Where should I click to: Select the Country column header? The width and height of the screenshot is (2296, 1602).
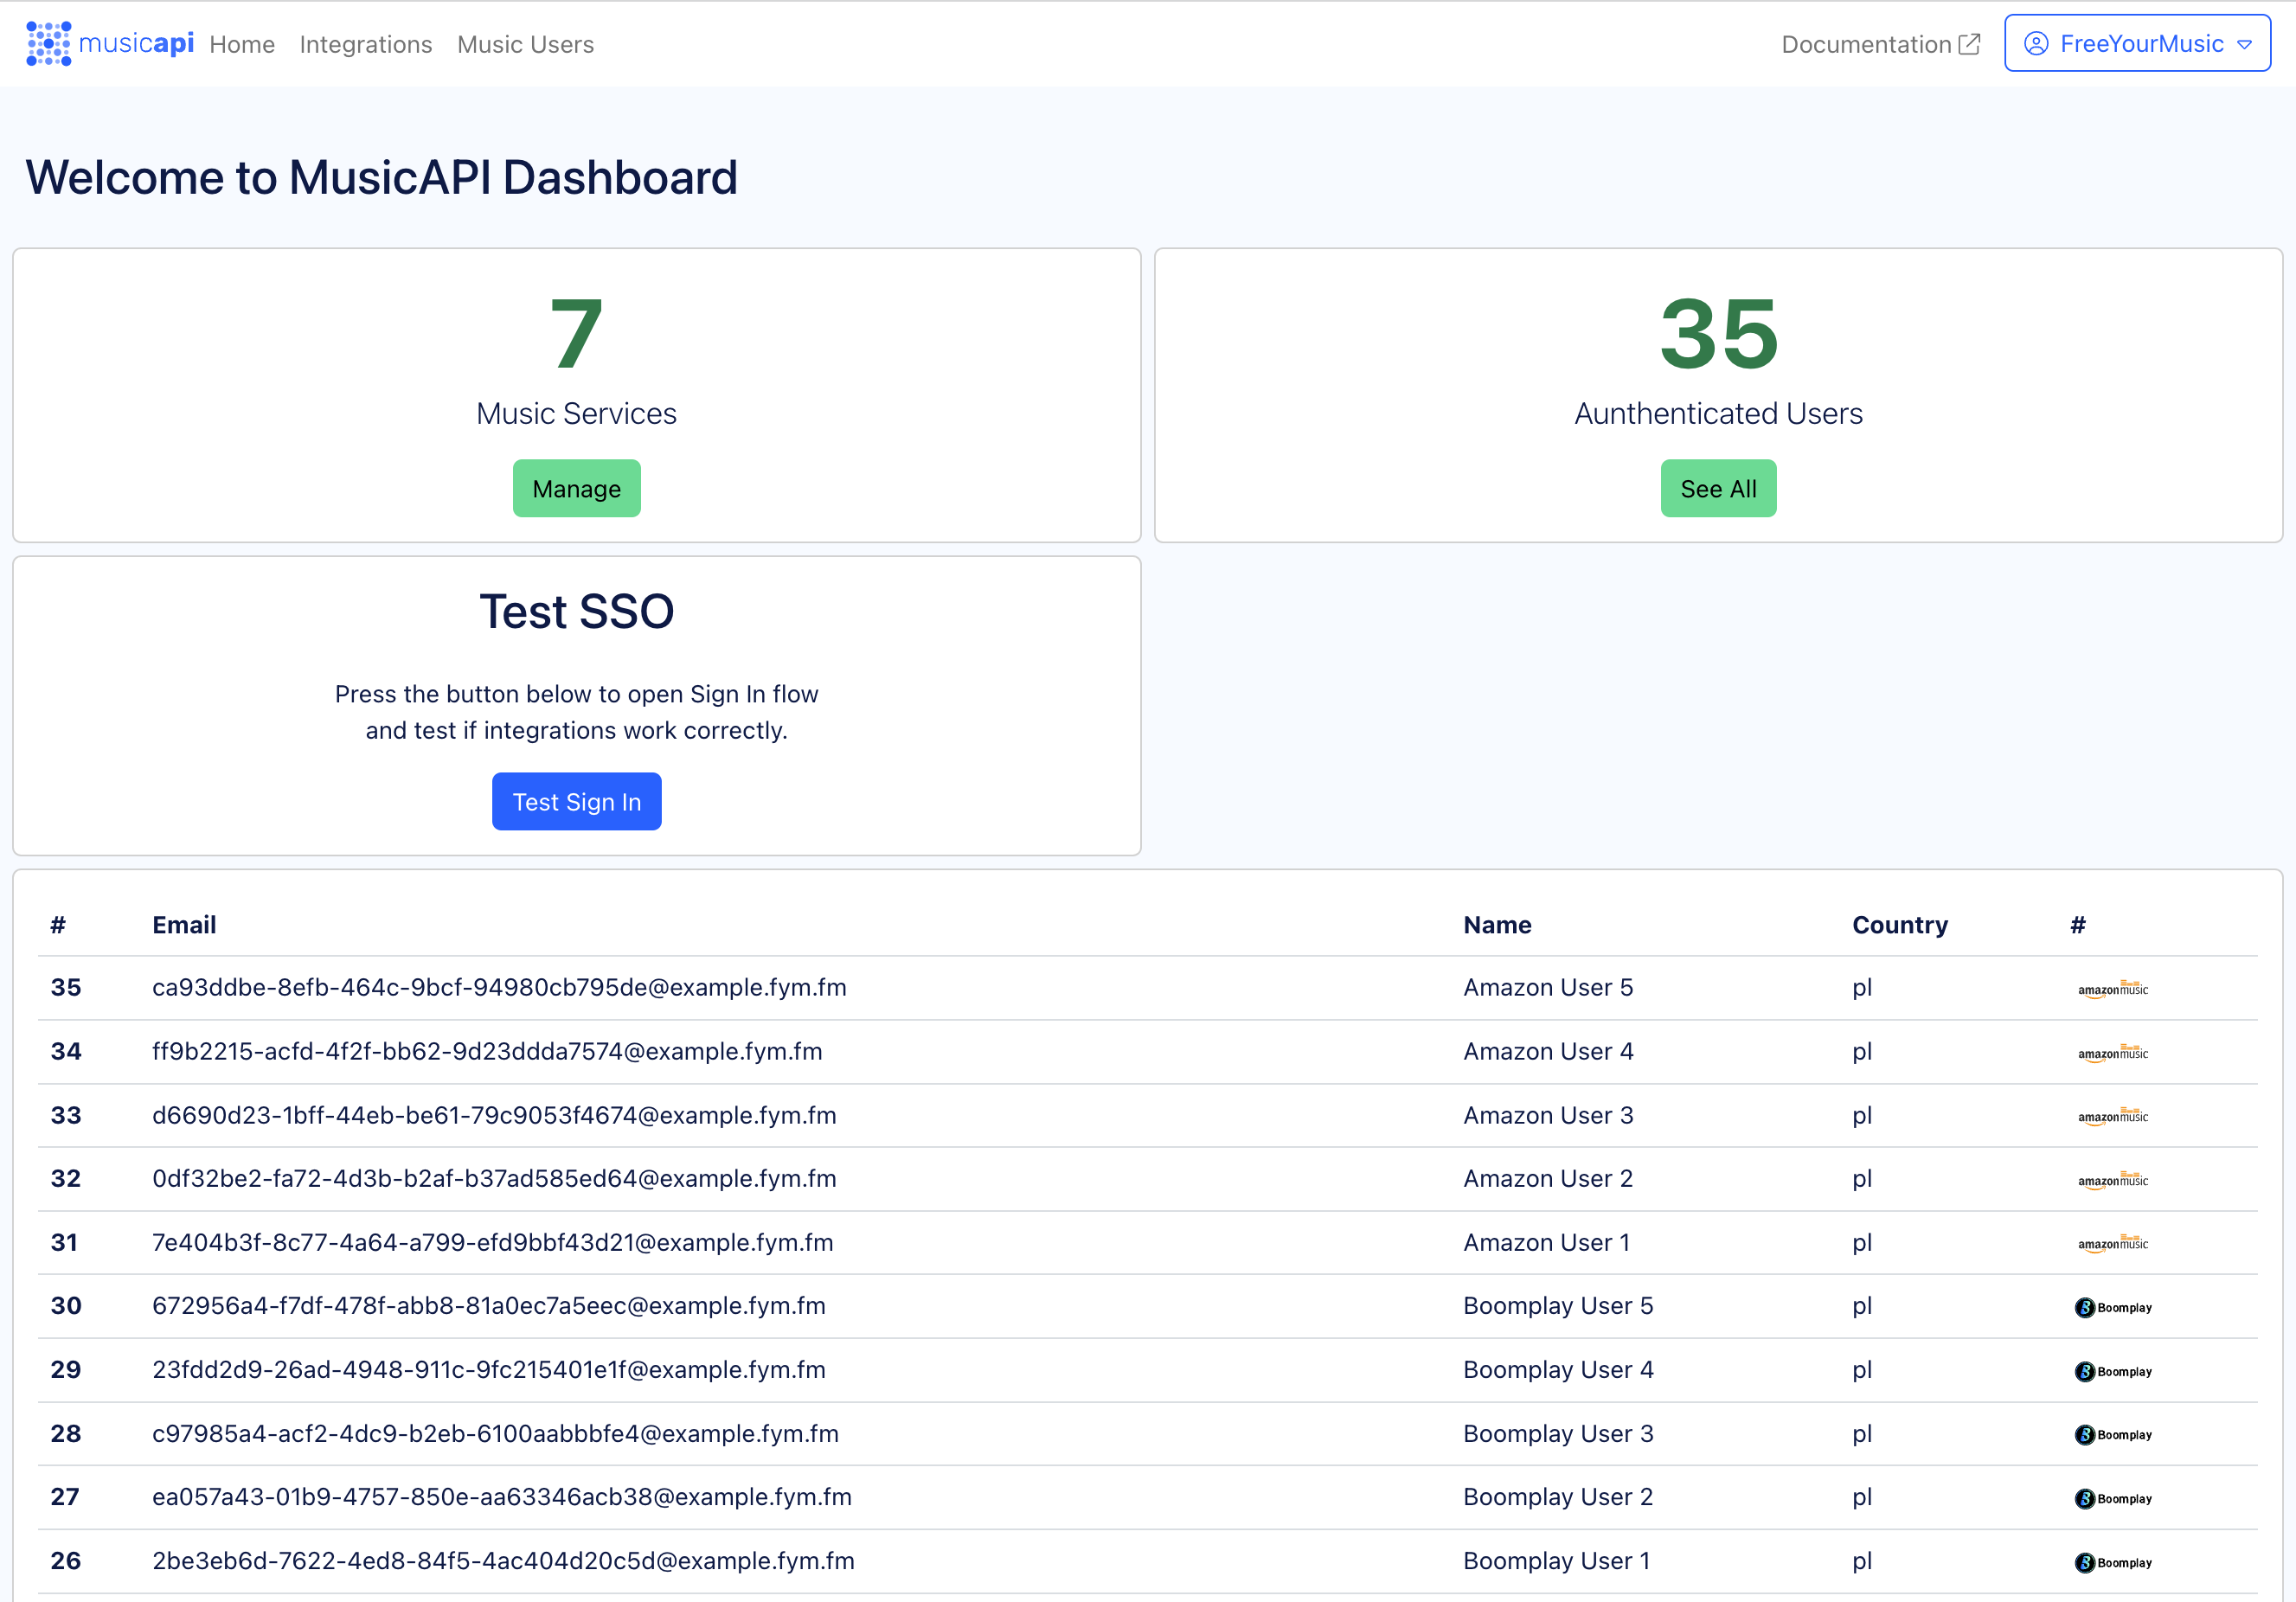[x=1900, y=925]
